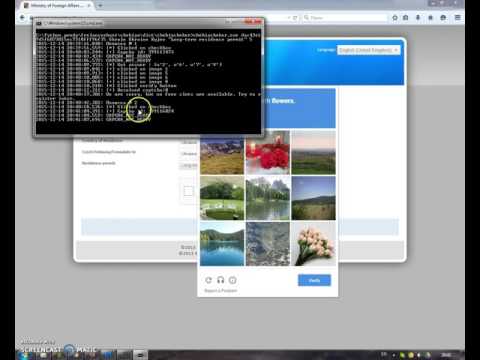Reload the page in Firefox toolbar
Screen dimensions: 480x360
click(295, 18)
